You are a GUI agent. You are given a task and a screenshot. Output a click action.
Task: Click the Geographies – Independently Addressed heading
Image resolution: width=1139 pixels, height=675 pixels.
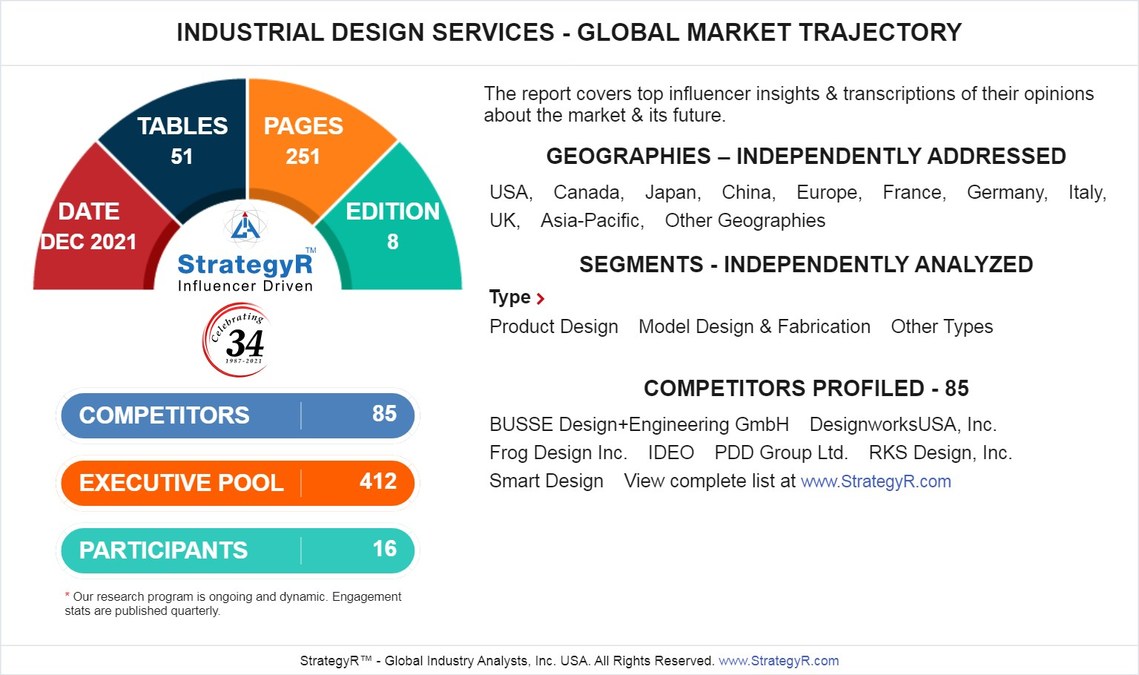coord(806,156)
